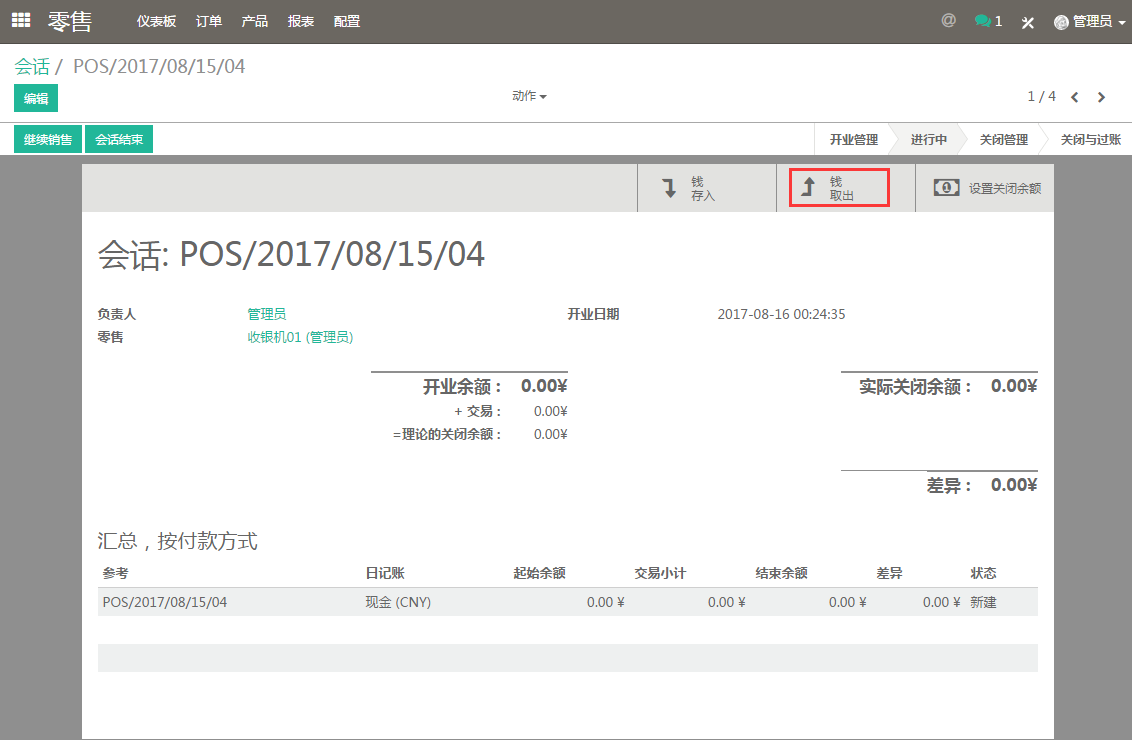Viewport: 1132px width, 740px height.
Task: Open the conversations chat icon
Action: [983, 21]
